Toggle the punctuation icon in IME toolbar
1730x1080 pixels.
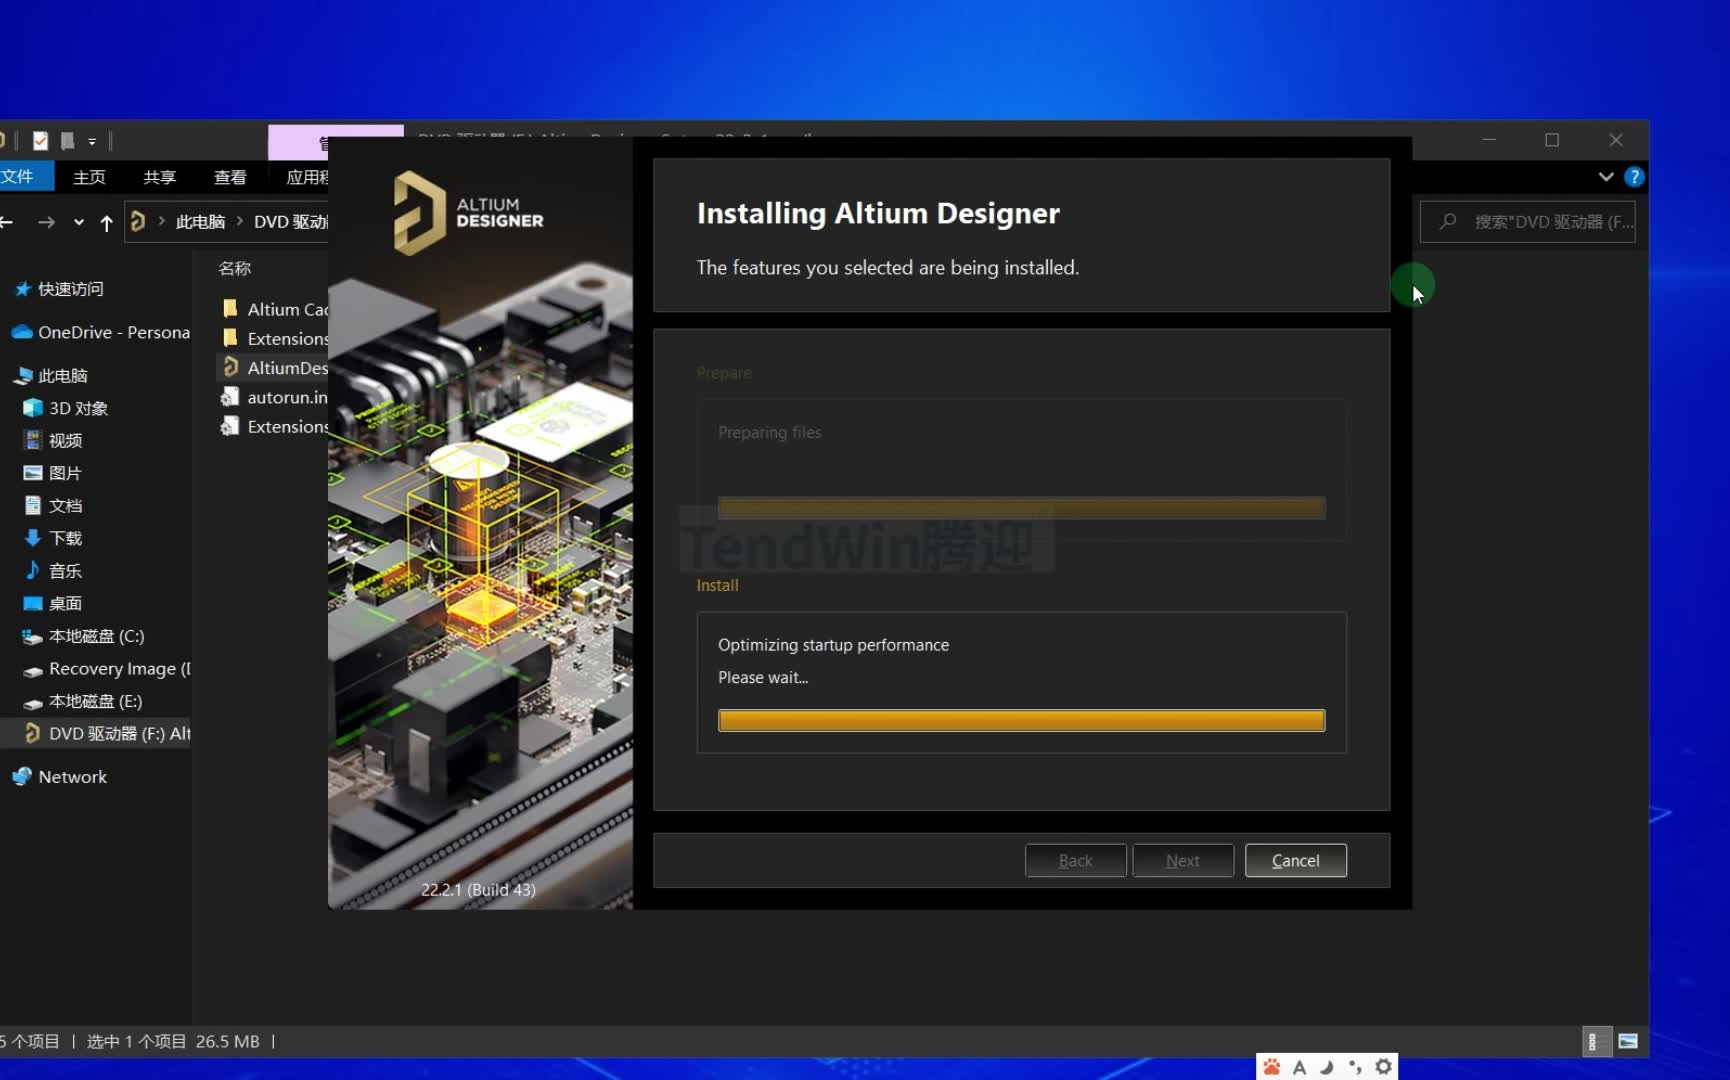(1355, 1067)
